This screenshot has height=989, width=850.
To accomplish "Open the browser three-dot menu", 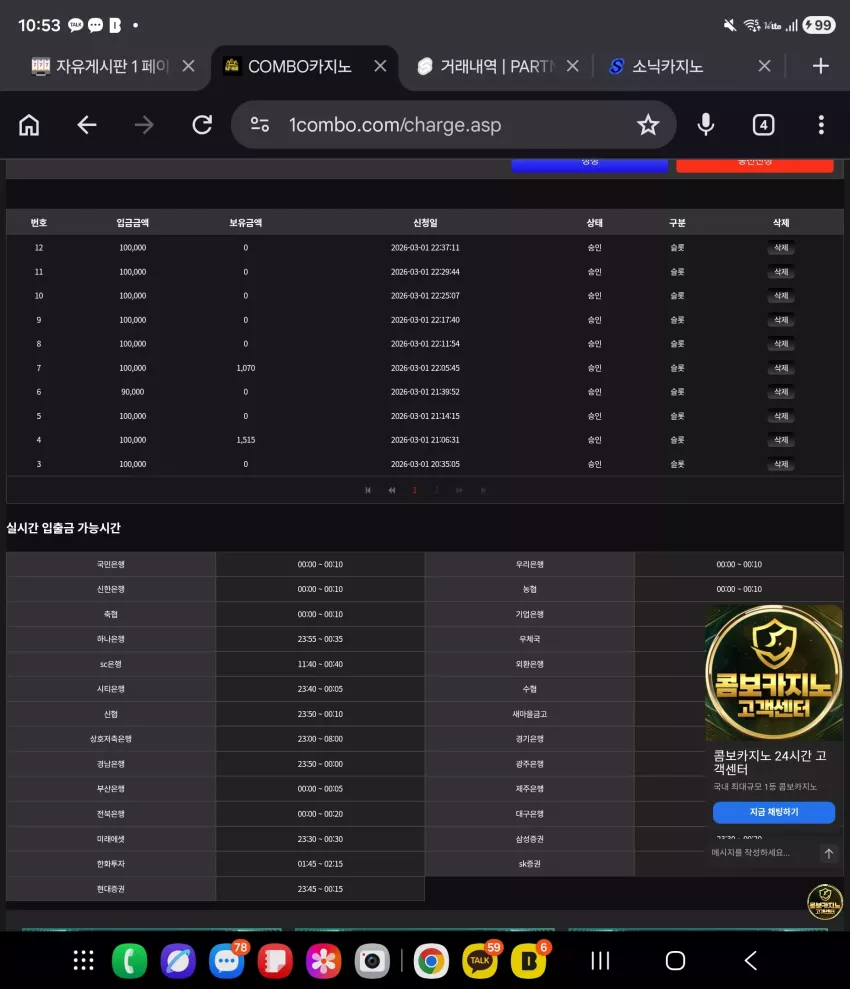I will tap(821, 125).
